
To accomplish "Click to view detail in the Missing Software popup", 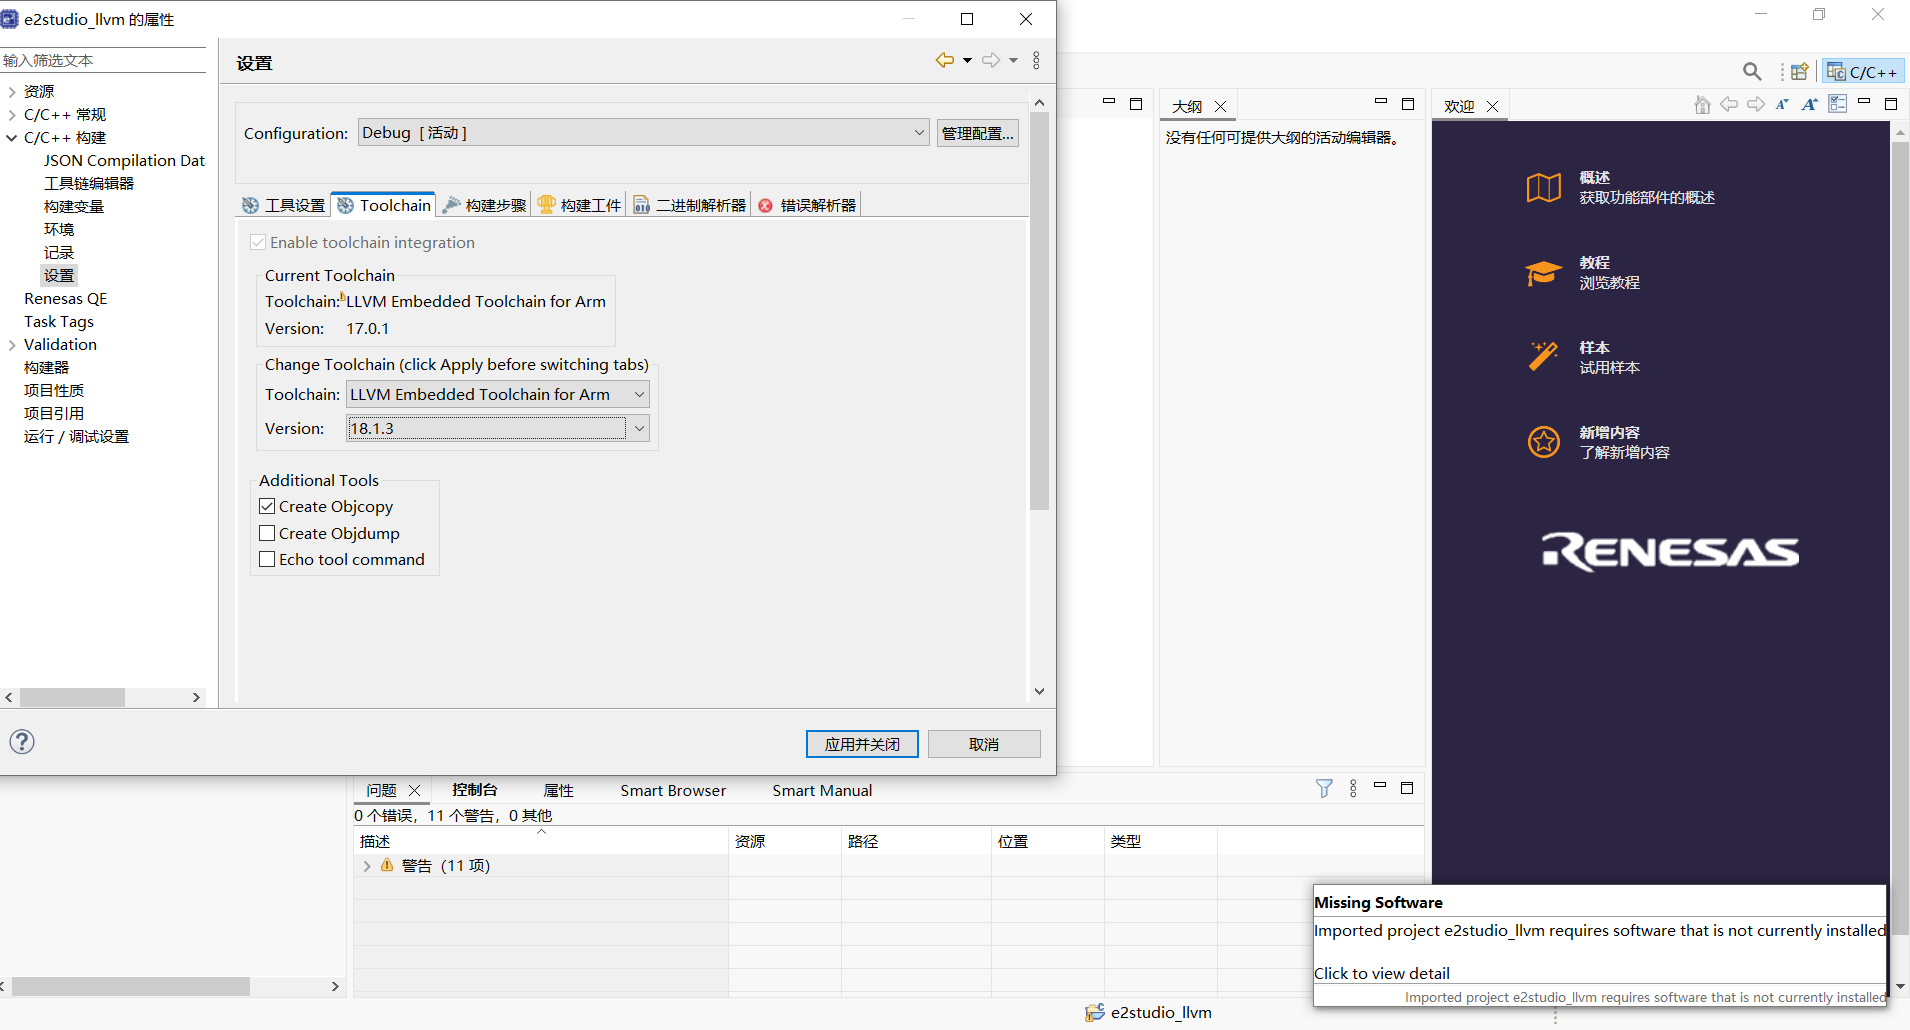I will click(1381, 973).
